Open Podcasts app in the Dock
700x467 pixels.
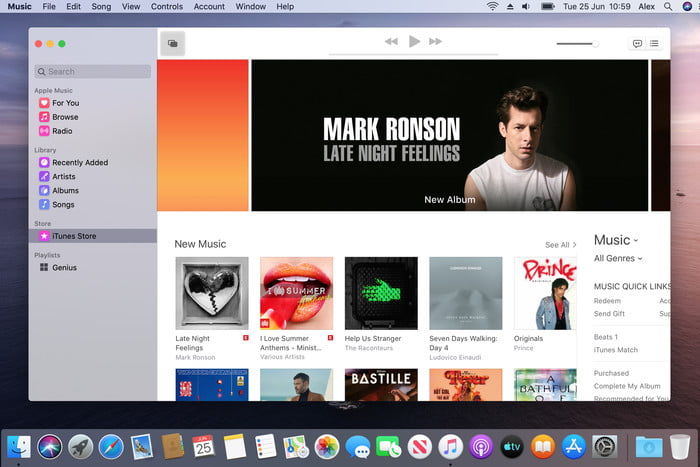click(481, 446)
